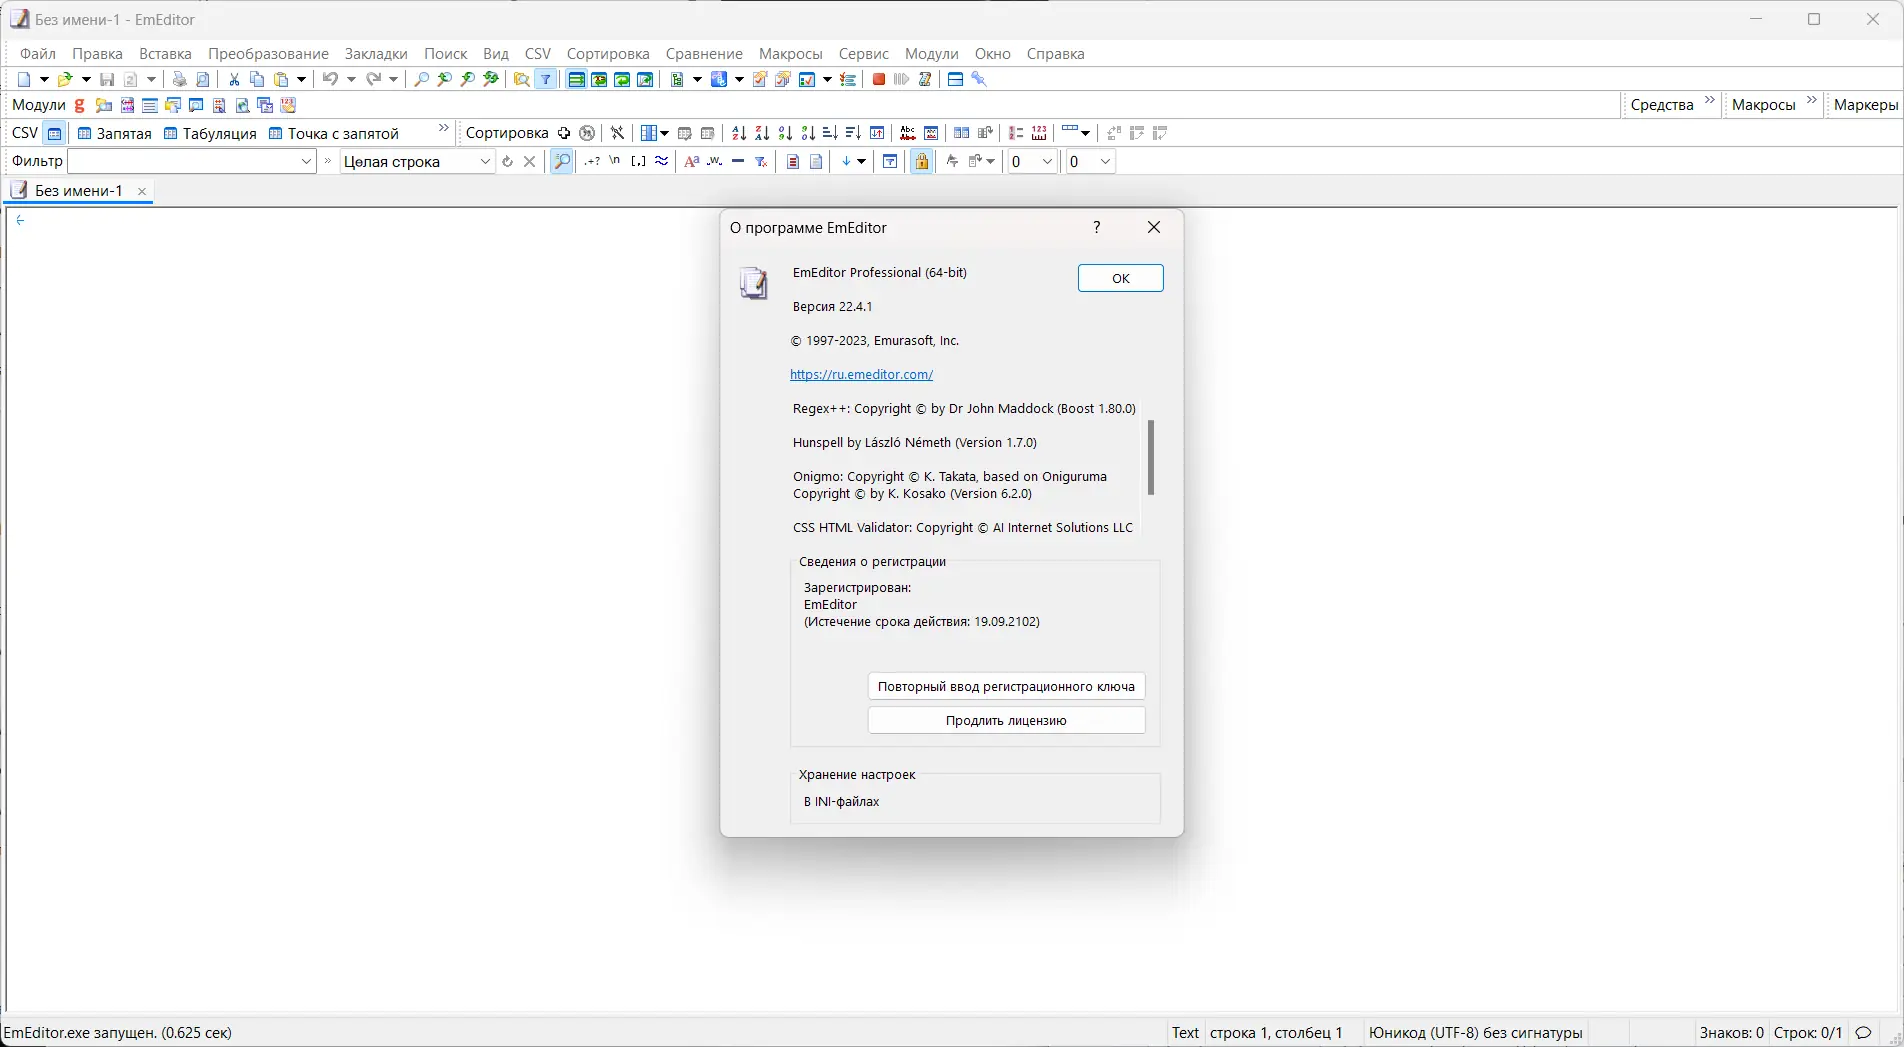Click the magnifier highlight icon in the filter bar
This screenshot has height=1047, width=1904.
(x=562, y=161)
